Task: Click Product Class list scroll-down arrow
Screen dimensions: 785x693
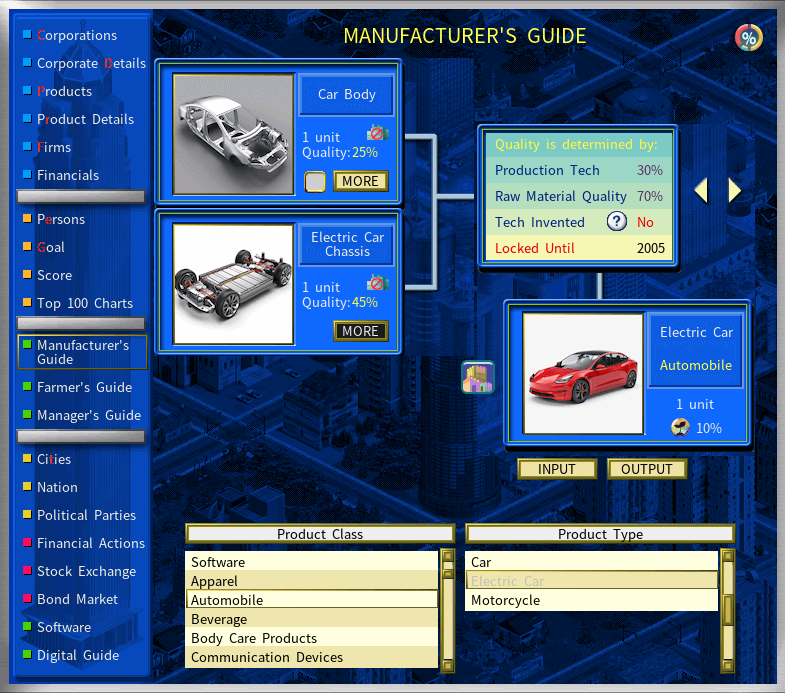Action: 448,665
